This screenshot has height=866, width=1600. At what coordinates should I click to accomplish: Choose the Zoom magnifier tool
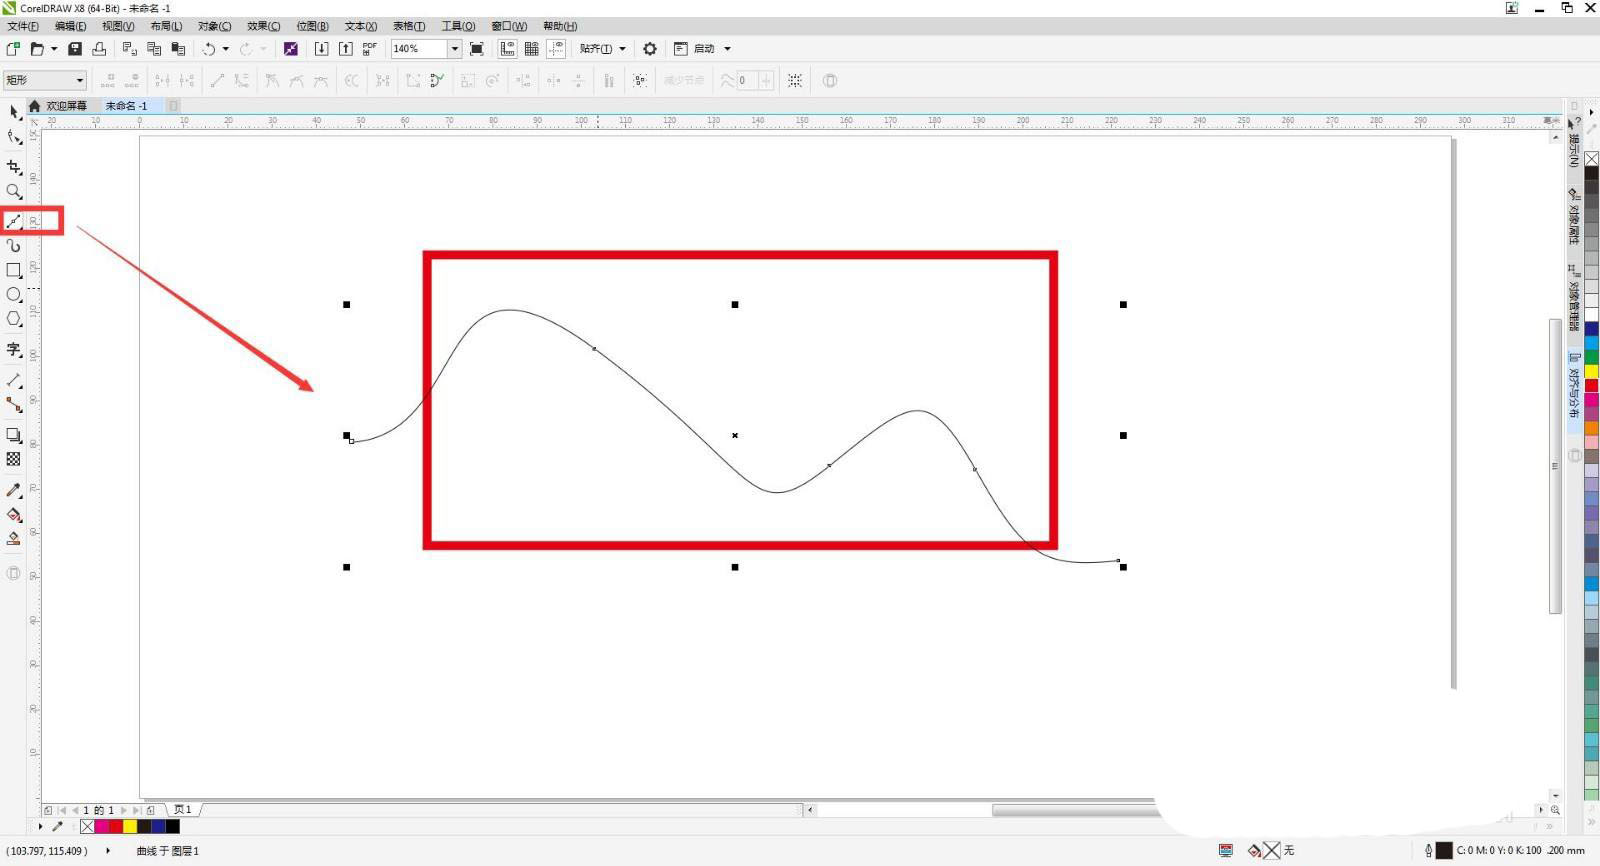click(x=13, y=191)
